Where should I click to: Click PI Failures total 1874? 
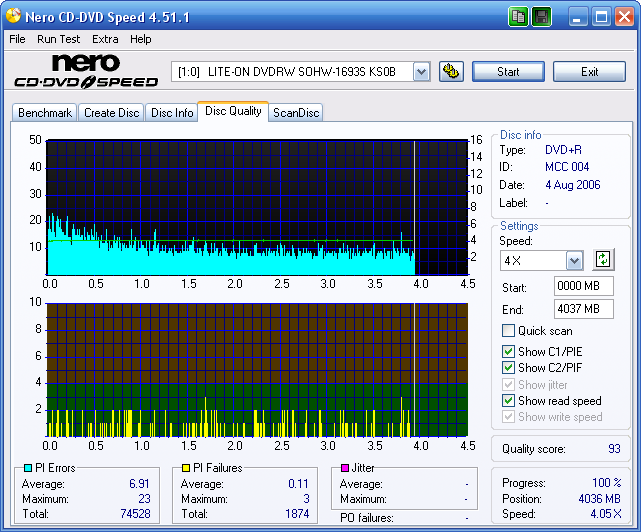coord(297,514)
